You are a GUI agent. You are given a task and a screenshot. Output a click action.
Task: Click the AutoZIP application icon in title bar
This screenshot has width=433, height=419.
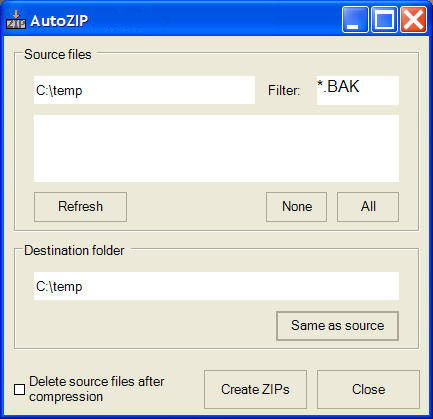[x=16, y=20]
